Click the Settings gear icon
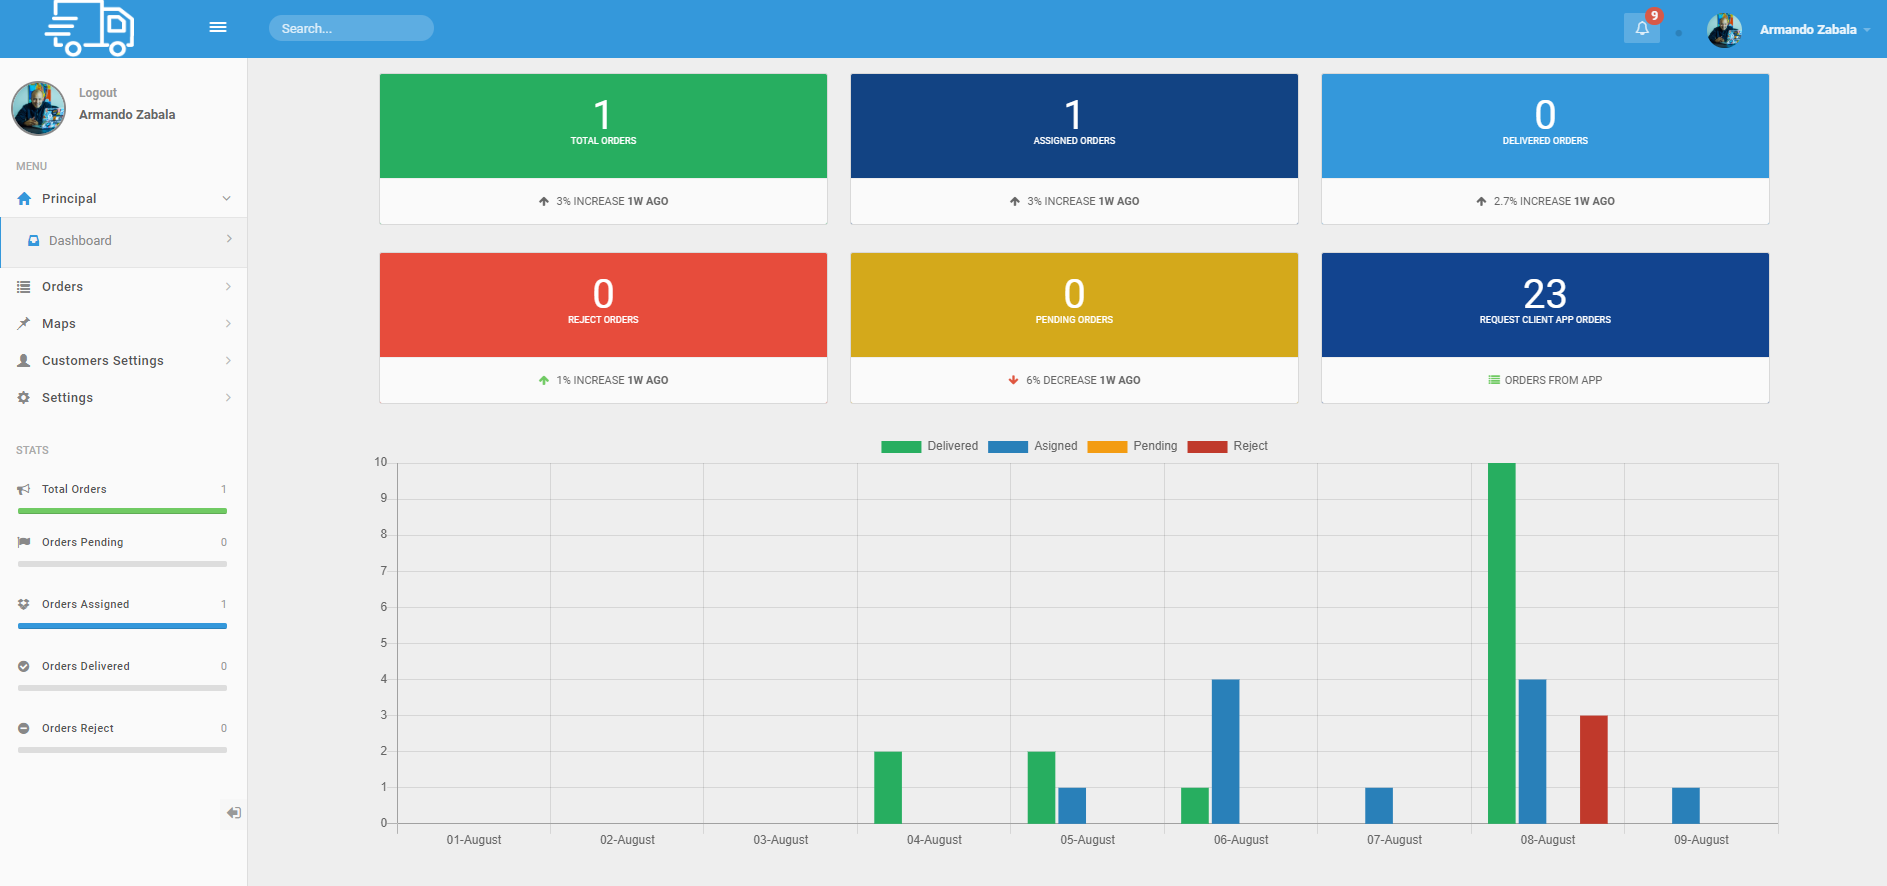The image size is (1887, 886). pos(24,398)
